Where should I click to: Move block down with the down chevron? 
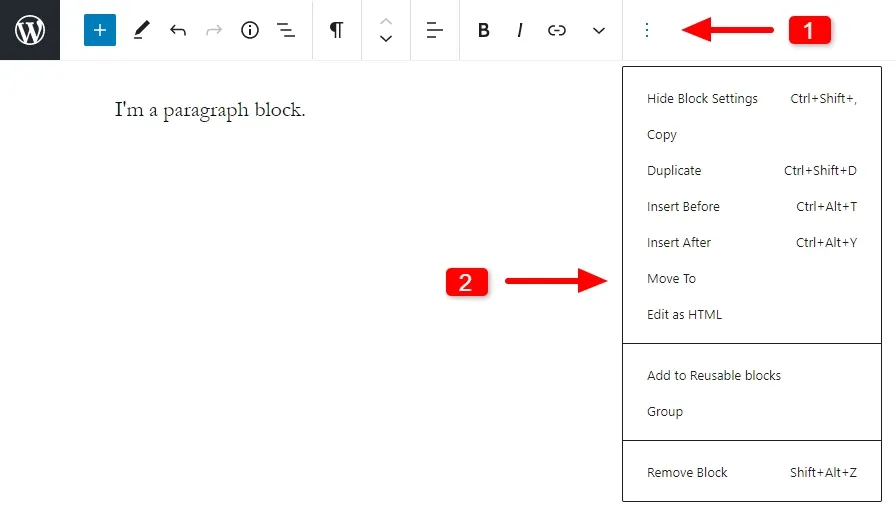click(386, 40)
